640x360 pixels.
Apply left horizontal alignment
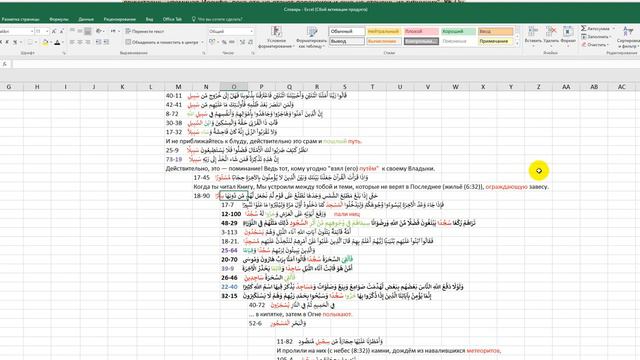pyautogui.click(x=72, y=42)
